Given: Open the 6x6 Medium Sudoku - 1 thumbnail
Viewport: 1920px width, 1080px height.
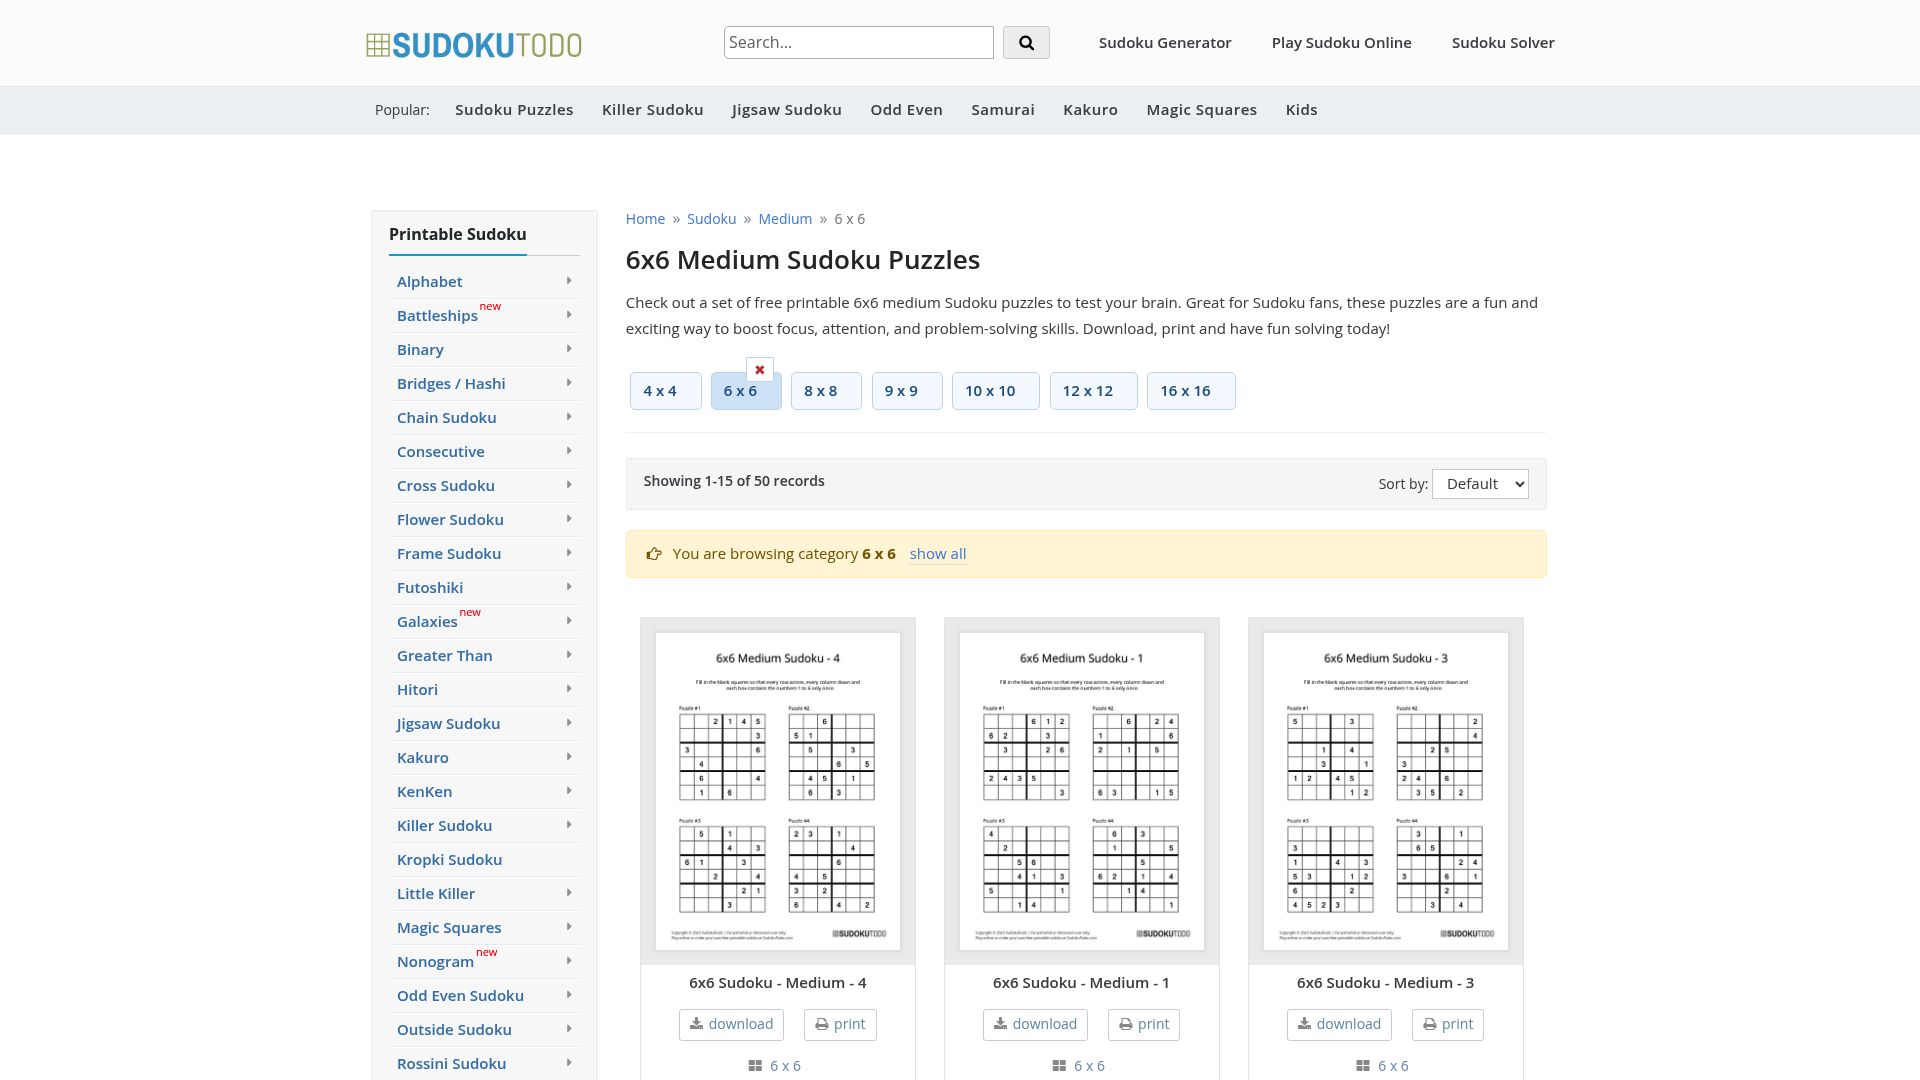Looking at the screenshot, I should (x=1082, y=791).
